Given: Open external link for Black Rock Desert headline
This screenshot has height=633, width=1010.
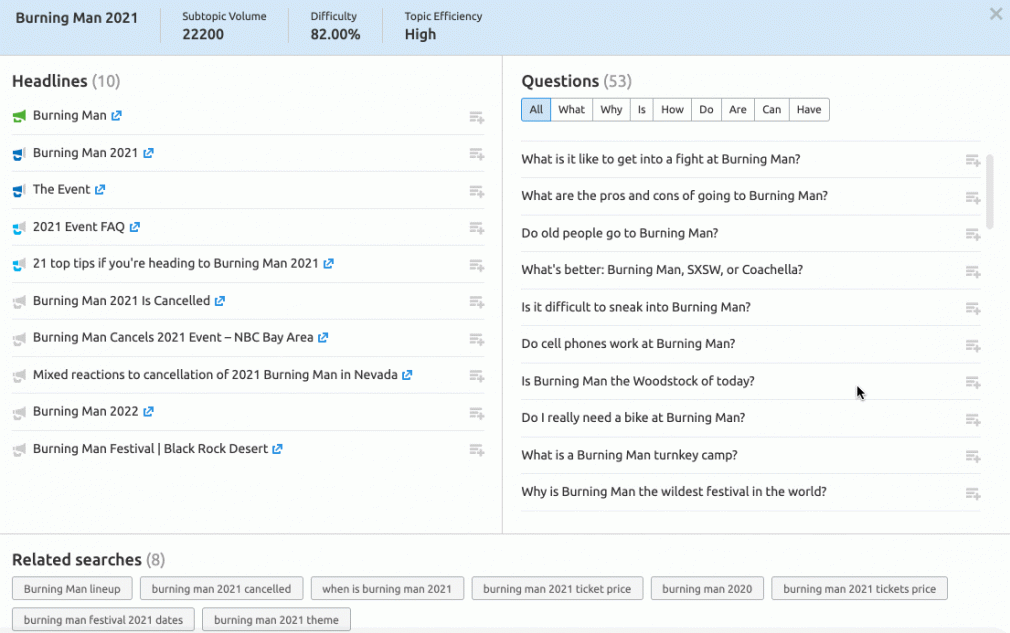Looking at the screenshot, I should 277,449.
